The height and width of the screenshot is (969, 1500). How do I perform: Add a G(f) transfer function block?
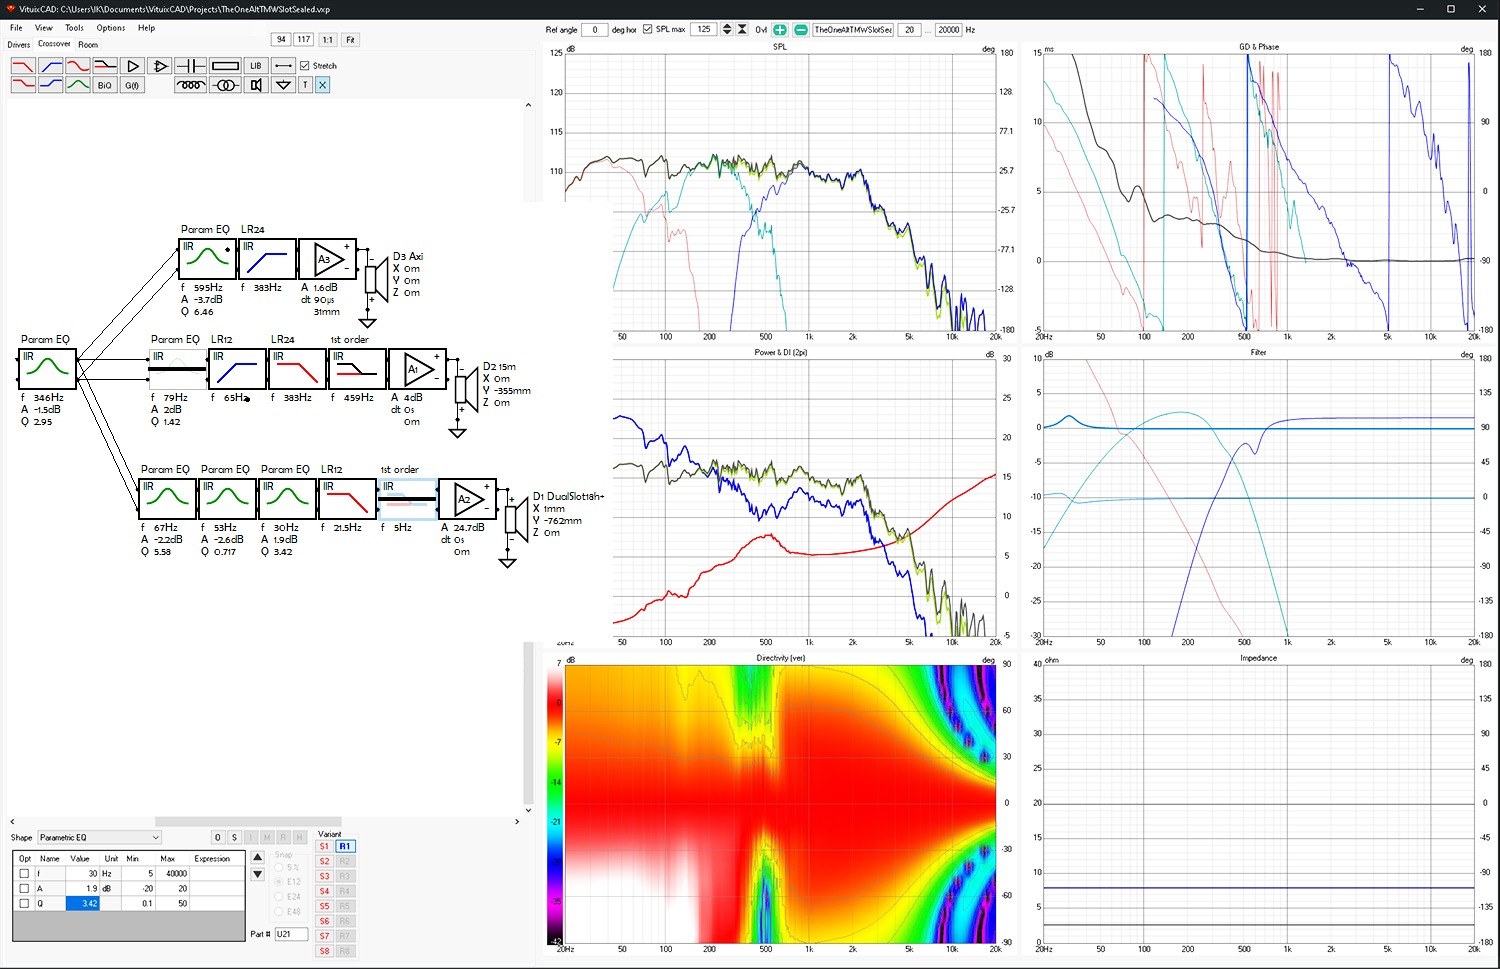[132, 85]
